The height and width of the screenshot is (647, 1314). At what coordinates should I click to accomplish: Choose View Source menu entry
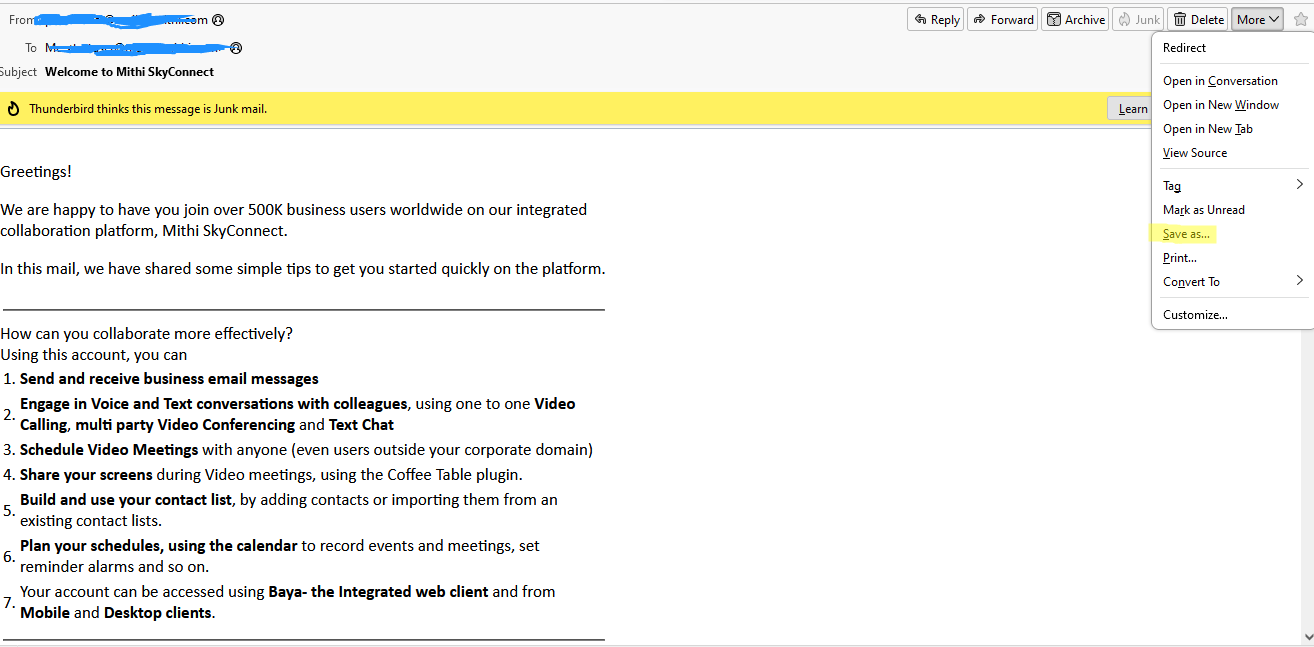(x=1231, y=153)
